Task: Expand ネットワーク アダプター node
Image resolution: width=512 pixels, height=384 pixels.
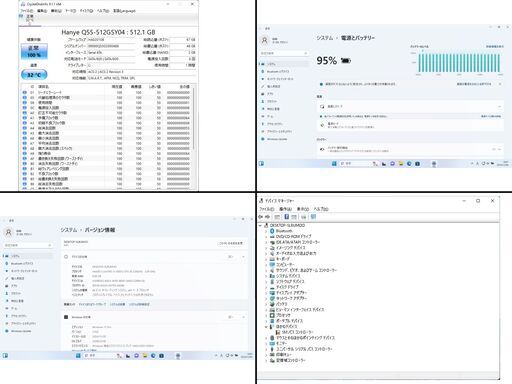Action: coord(266,298)
